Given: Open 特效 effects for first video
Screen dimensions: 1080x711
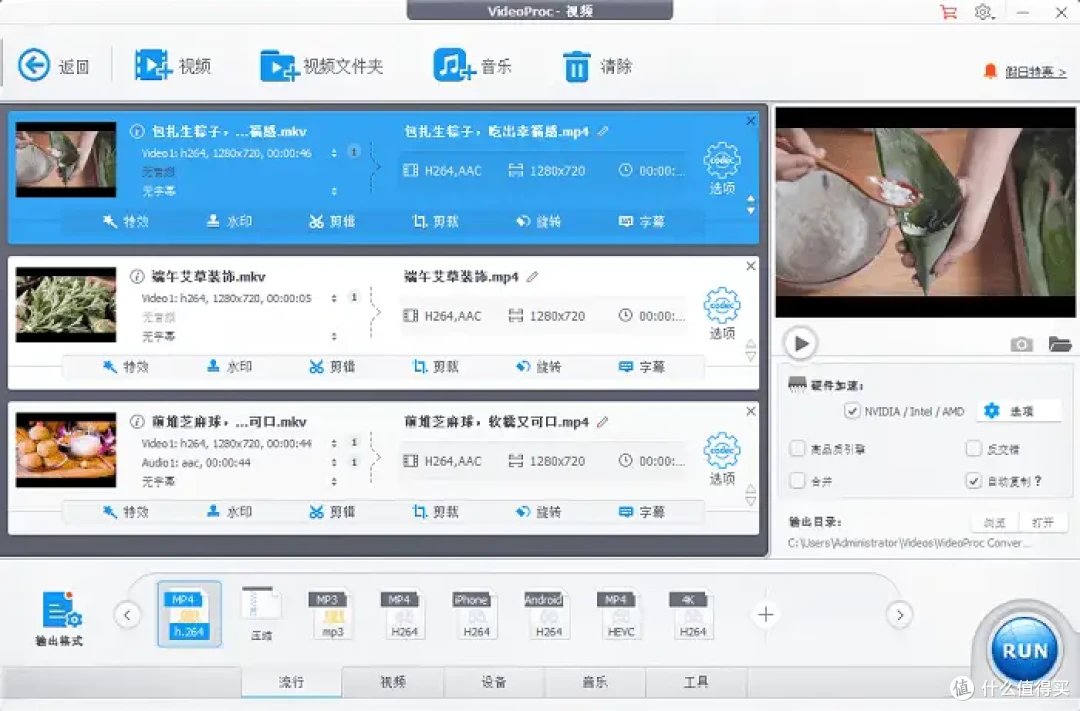Looking at the screenshot, I should pos(125,221).
